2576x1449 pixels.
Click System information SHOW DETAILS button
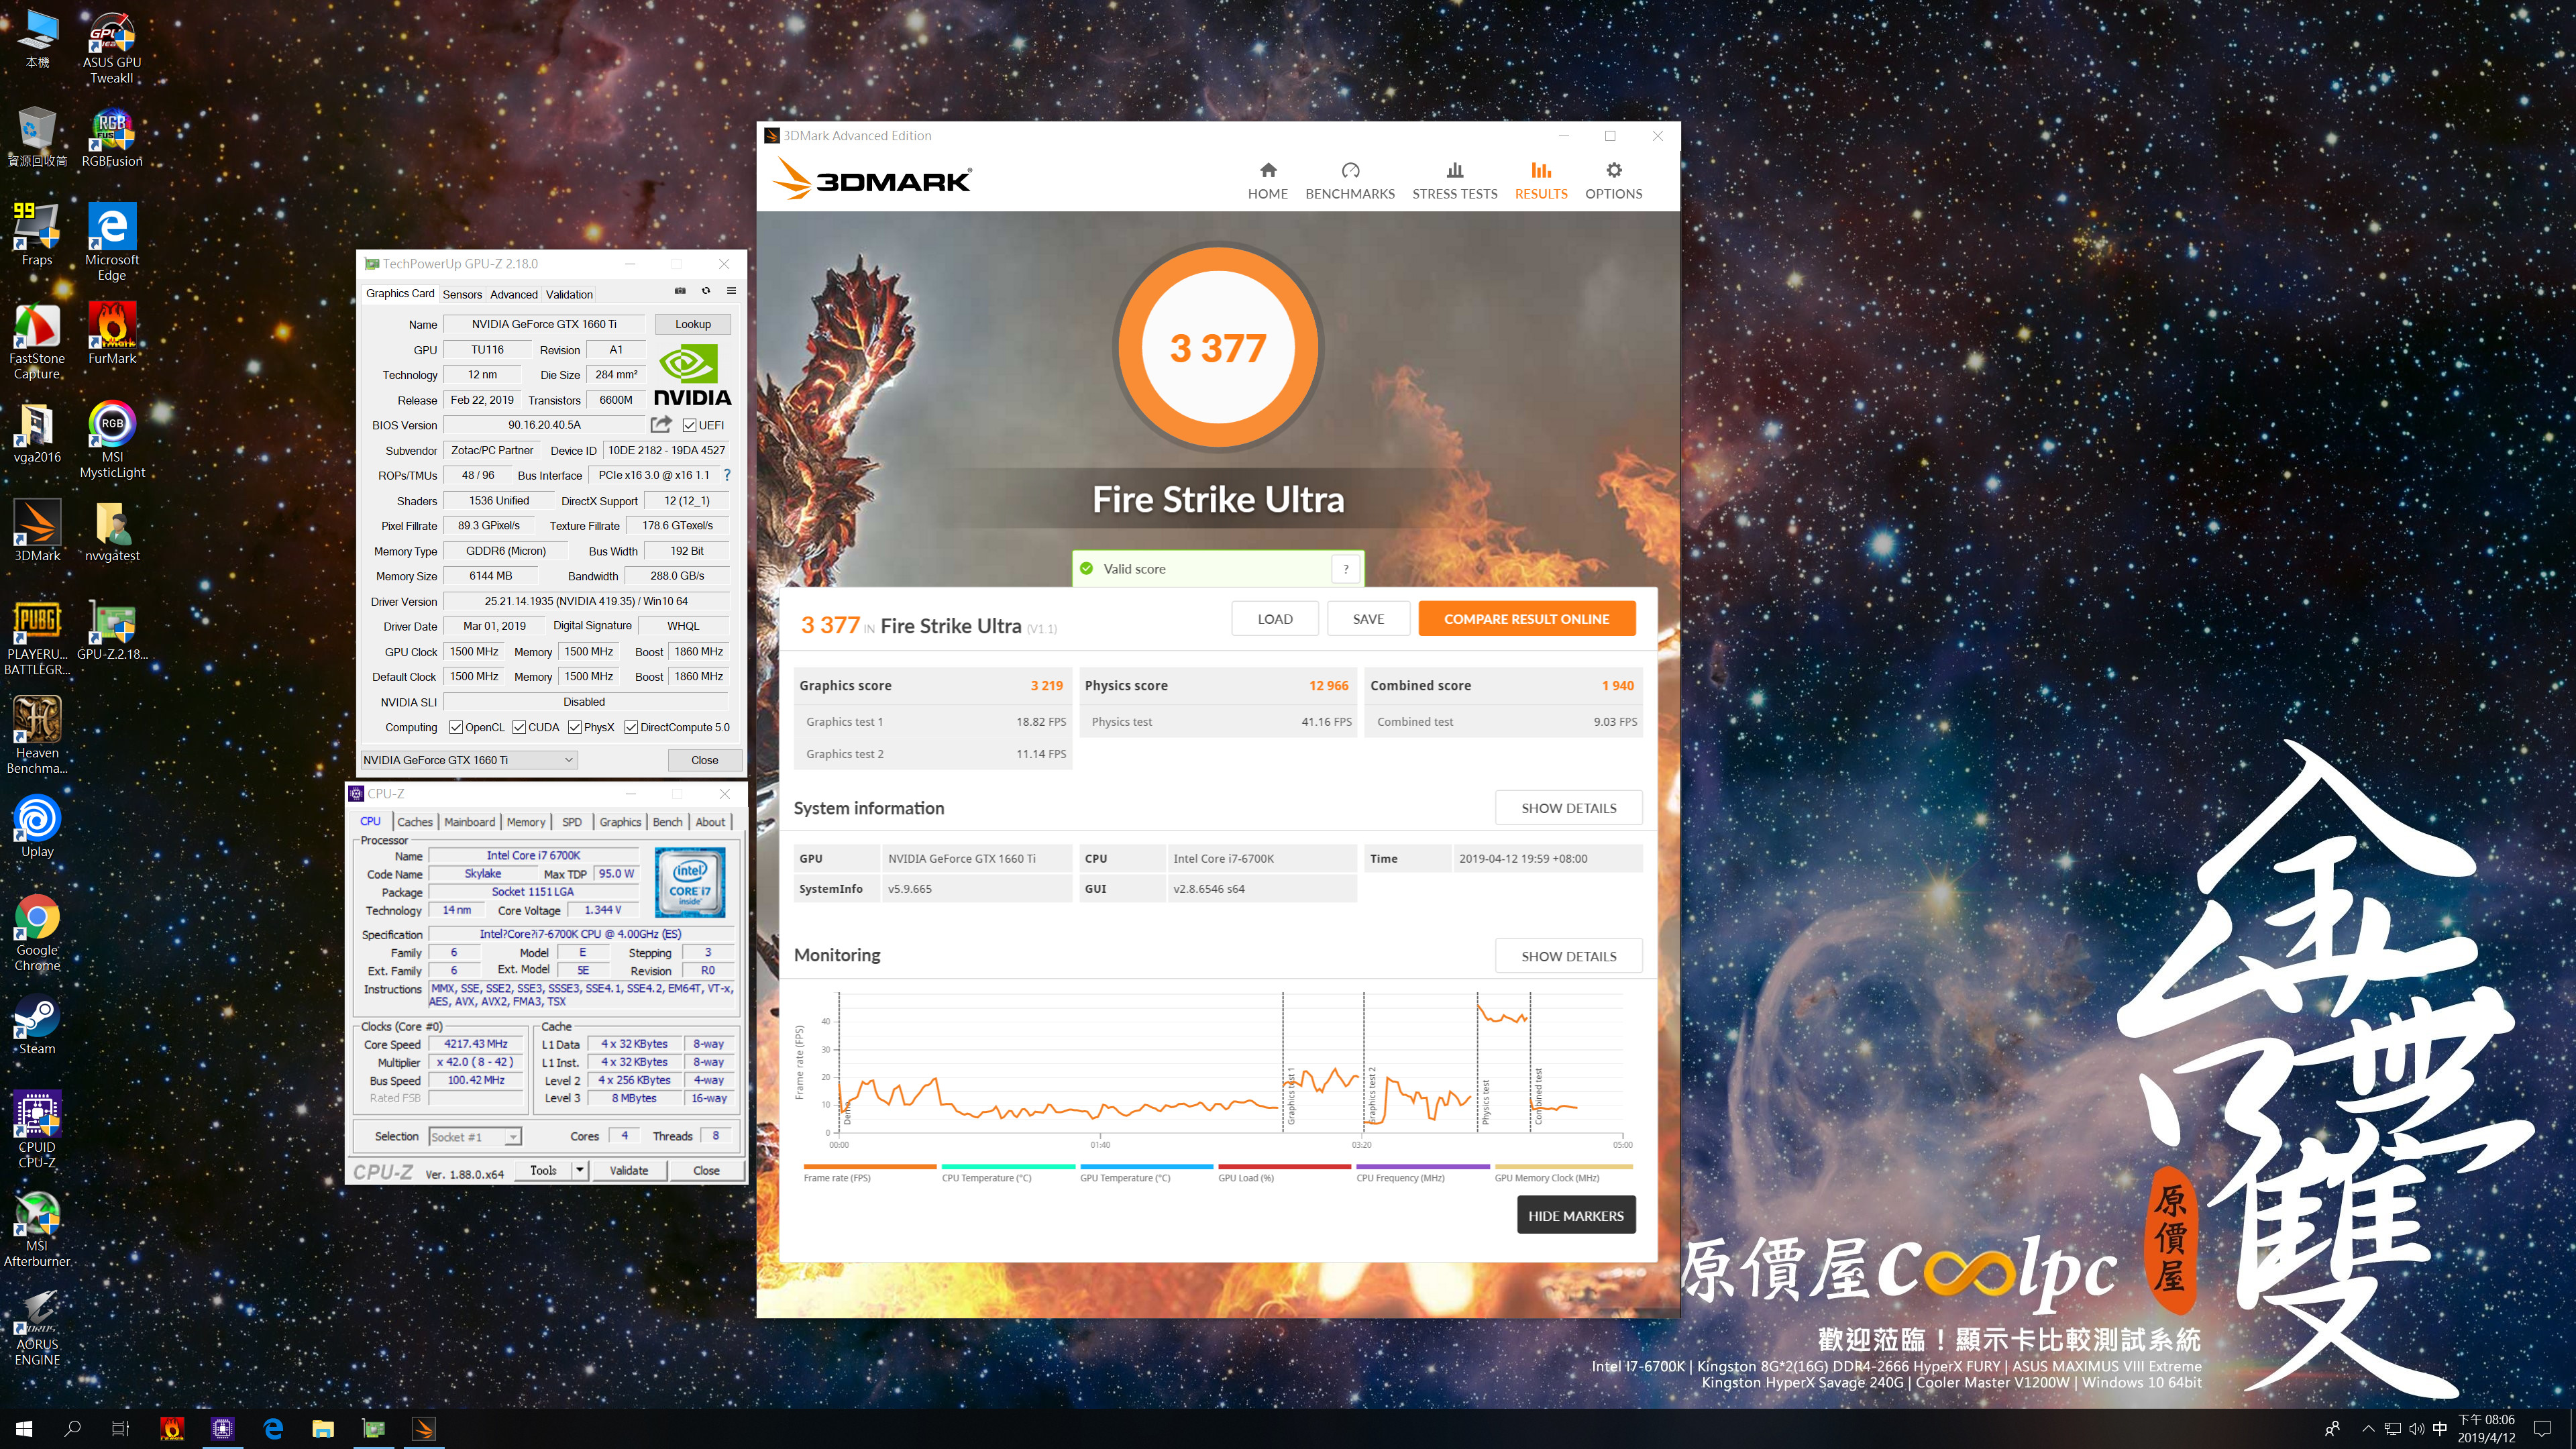click(1569, 808)
